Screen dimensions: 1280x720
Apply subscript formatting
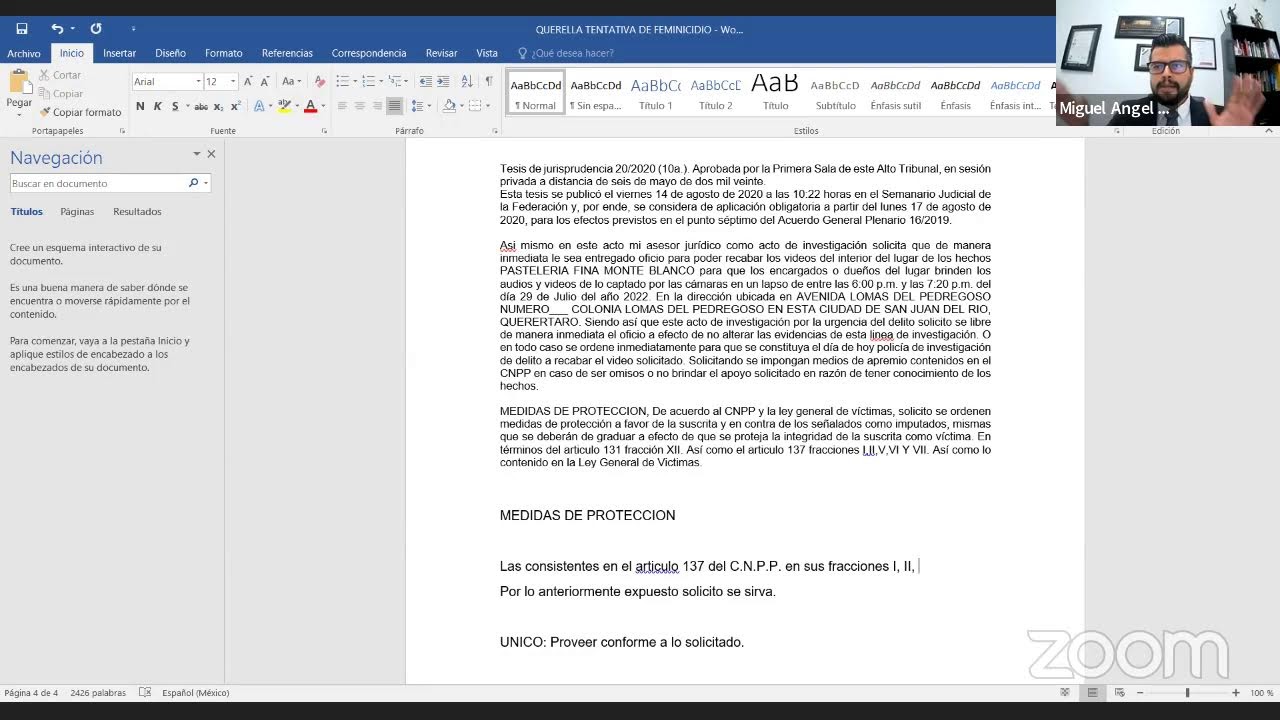218,106
